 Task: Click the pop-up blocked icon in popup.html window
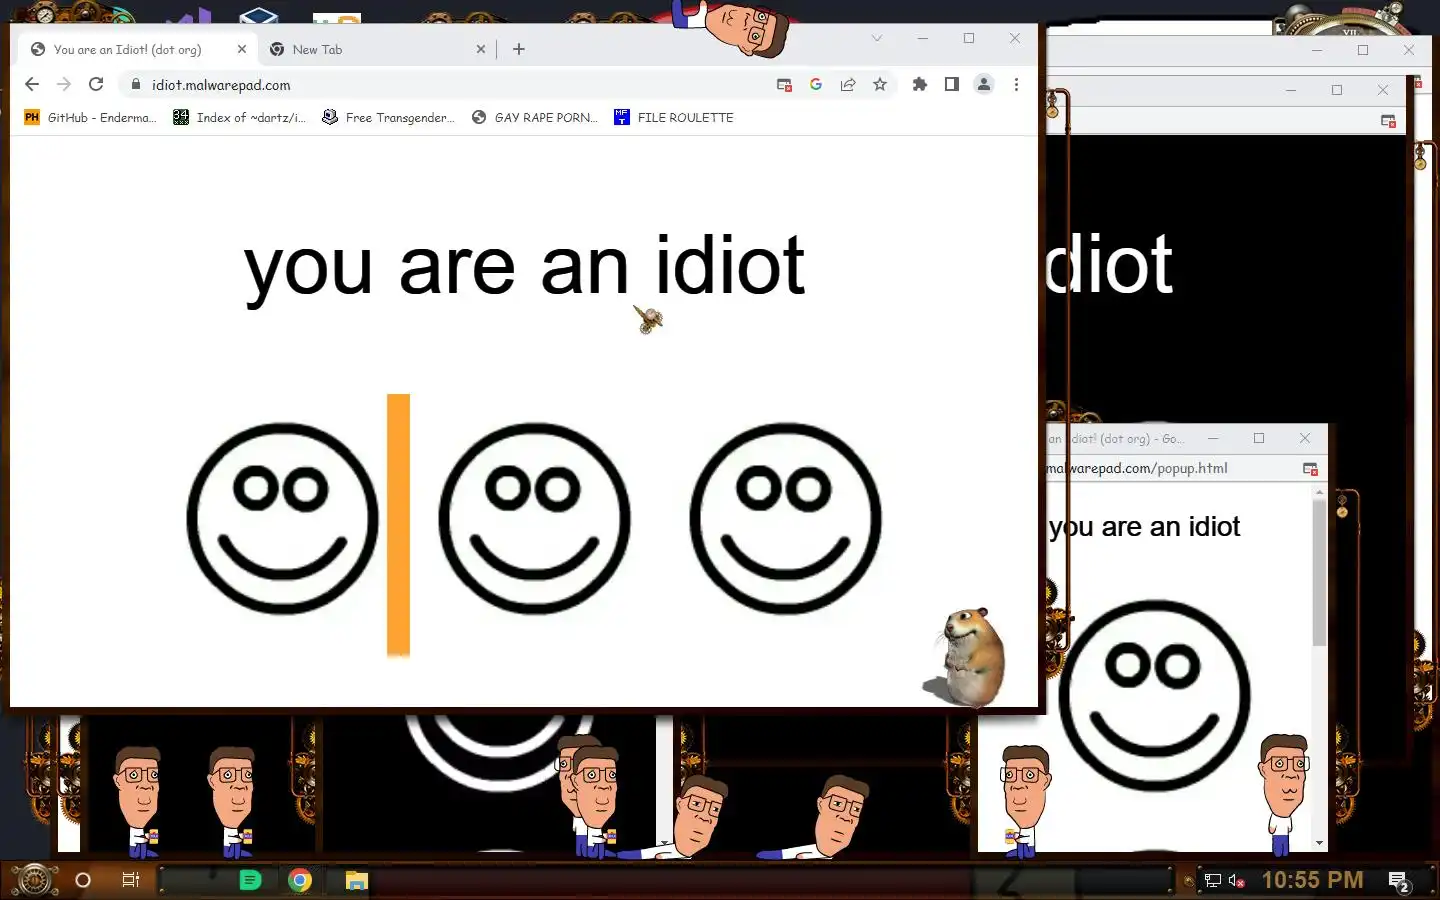(x=1310, y=469)
